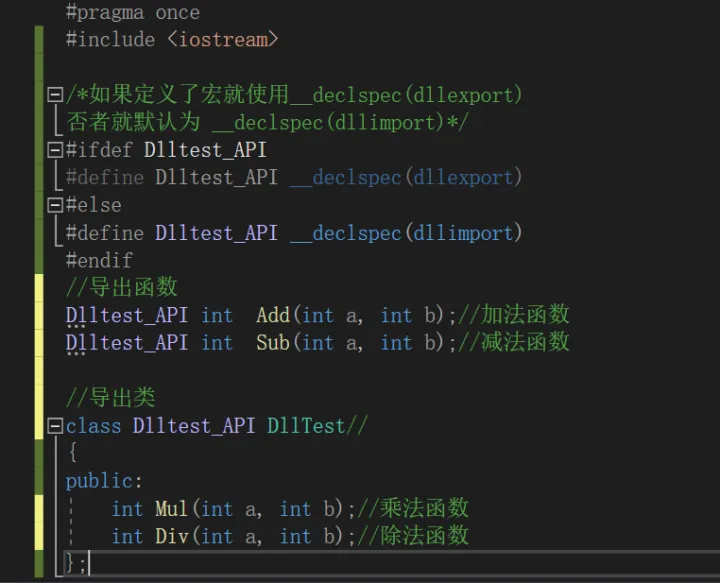Collapse the #ifdef Dlltest_API region
The image size is (720, 583).
[55, 150]
